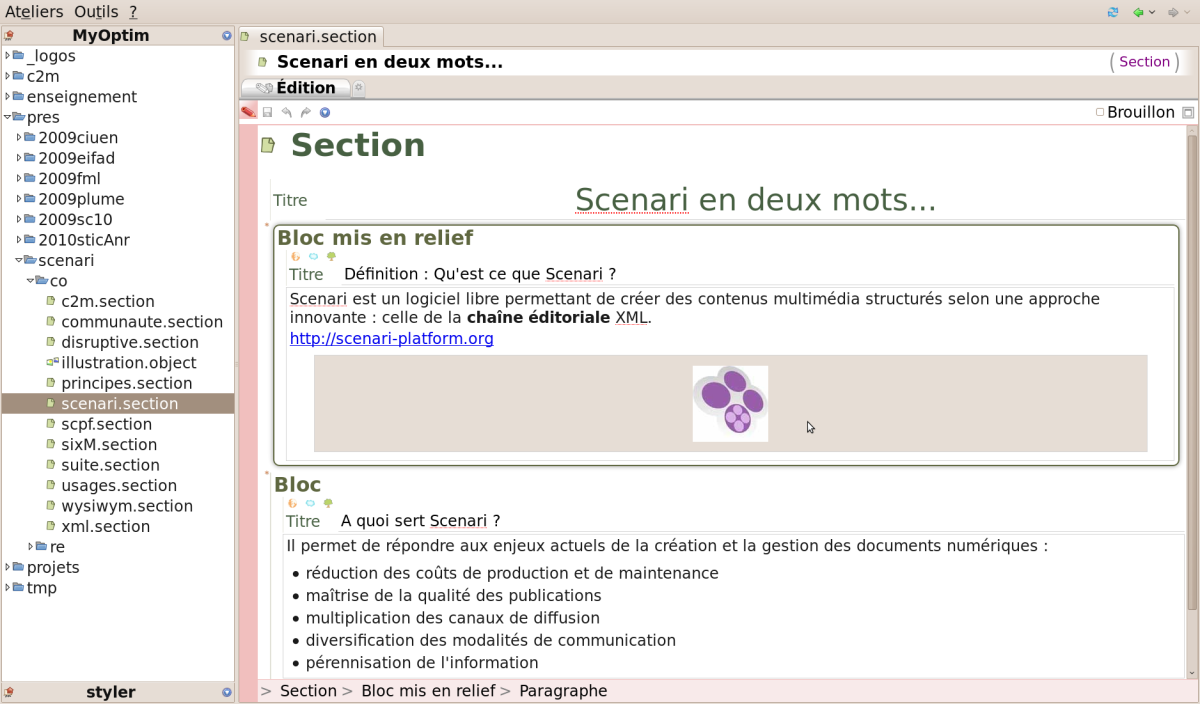Click the green tree icon under the Bloc heading
Image resolution: width=1200 pixels, height=704 pixels.
point(328,503)
